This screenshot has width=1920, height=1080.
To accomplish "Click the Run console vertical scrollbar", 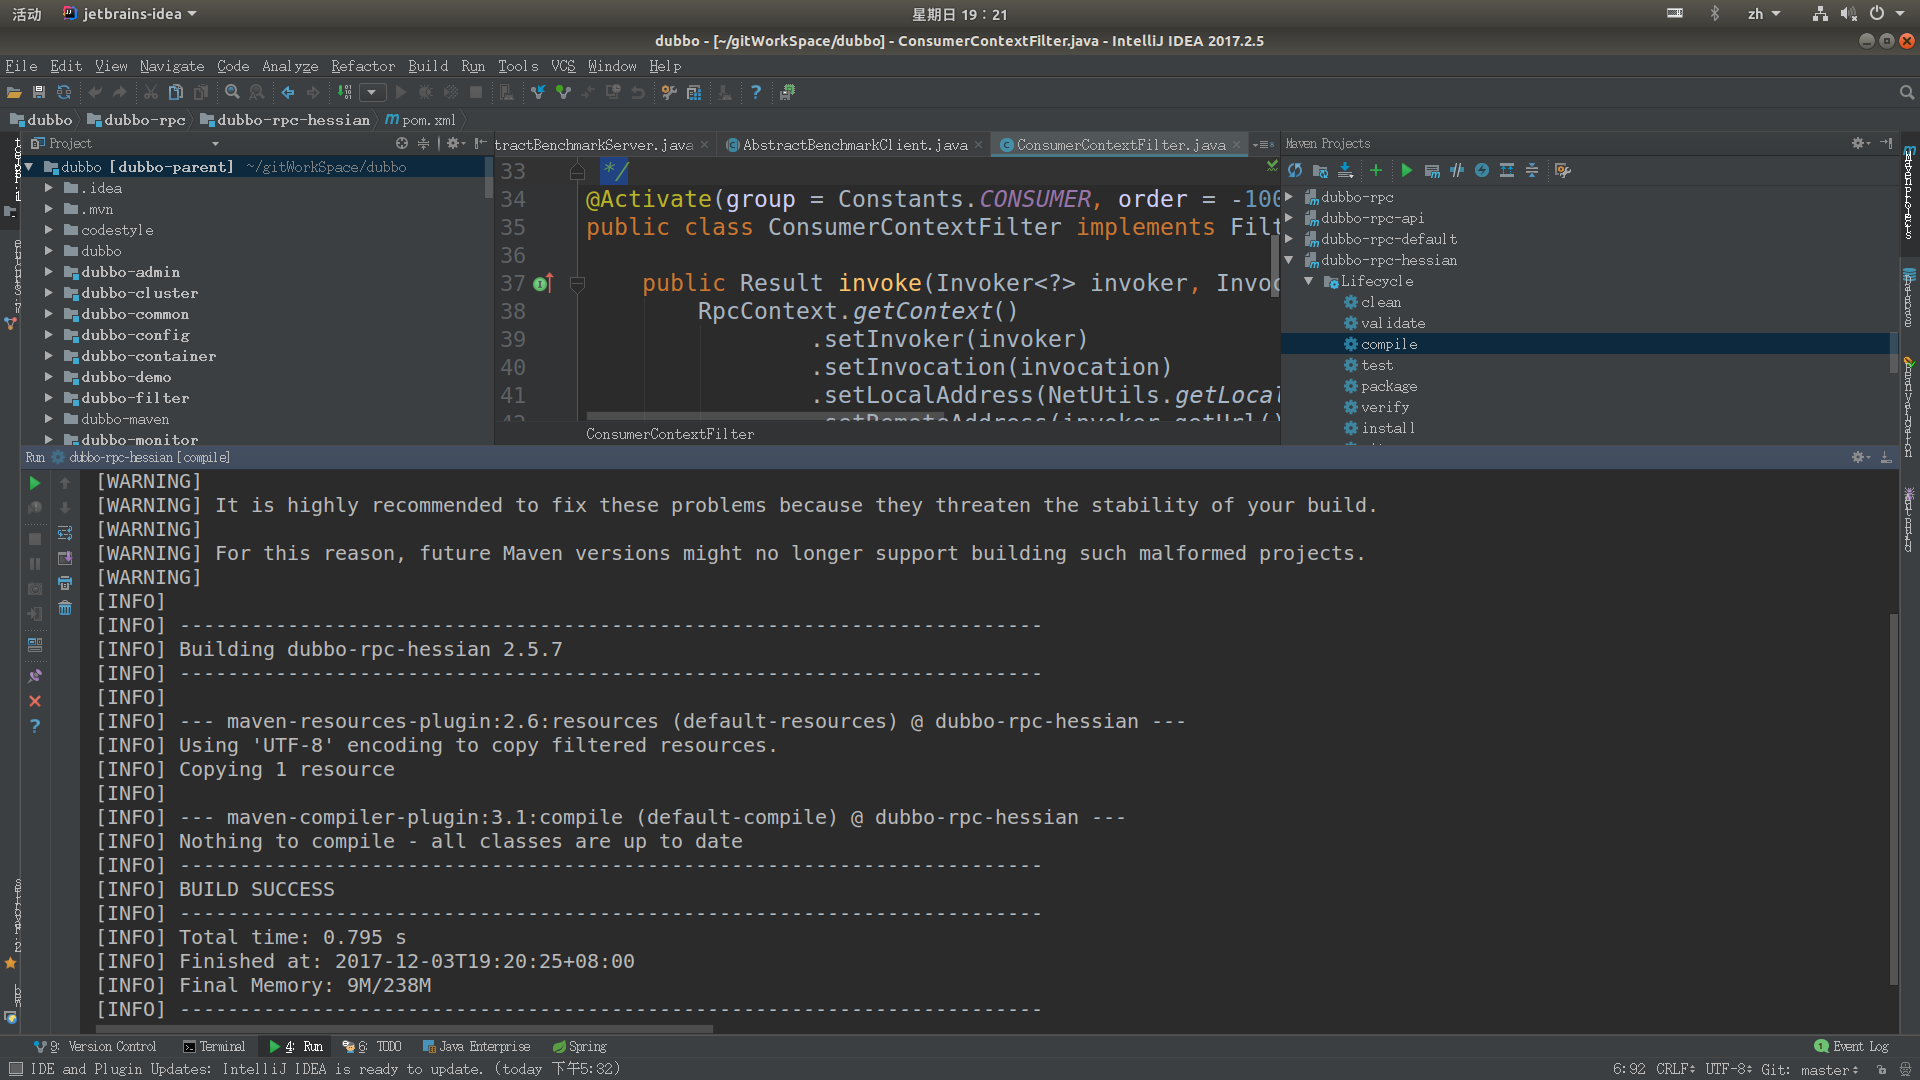I will (x=1893, y=800).
